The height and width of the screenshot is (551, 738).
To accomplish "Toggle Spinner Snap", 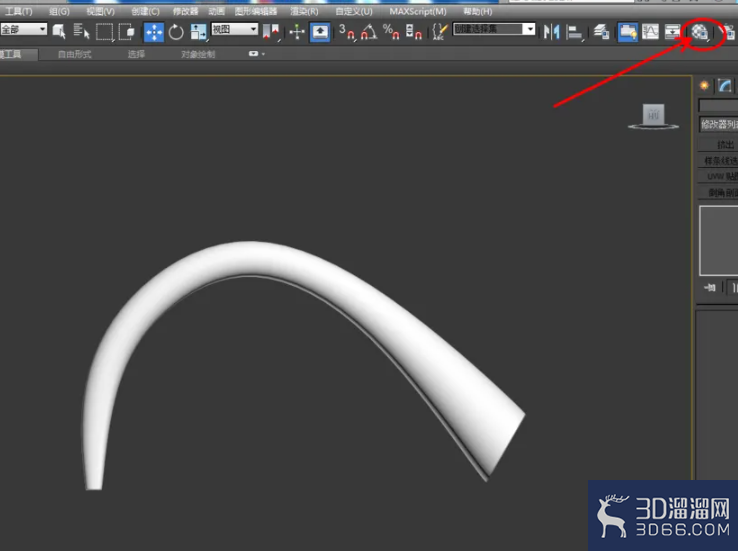I will pos(414,32).
